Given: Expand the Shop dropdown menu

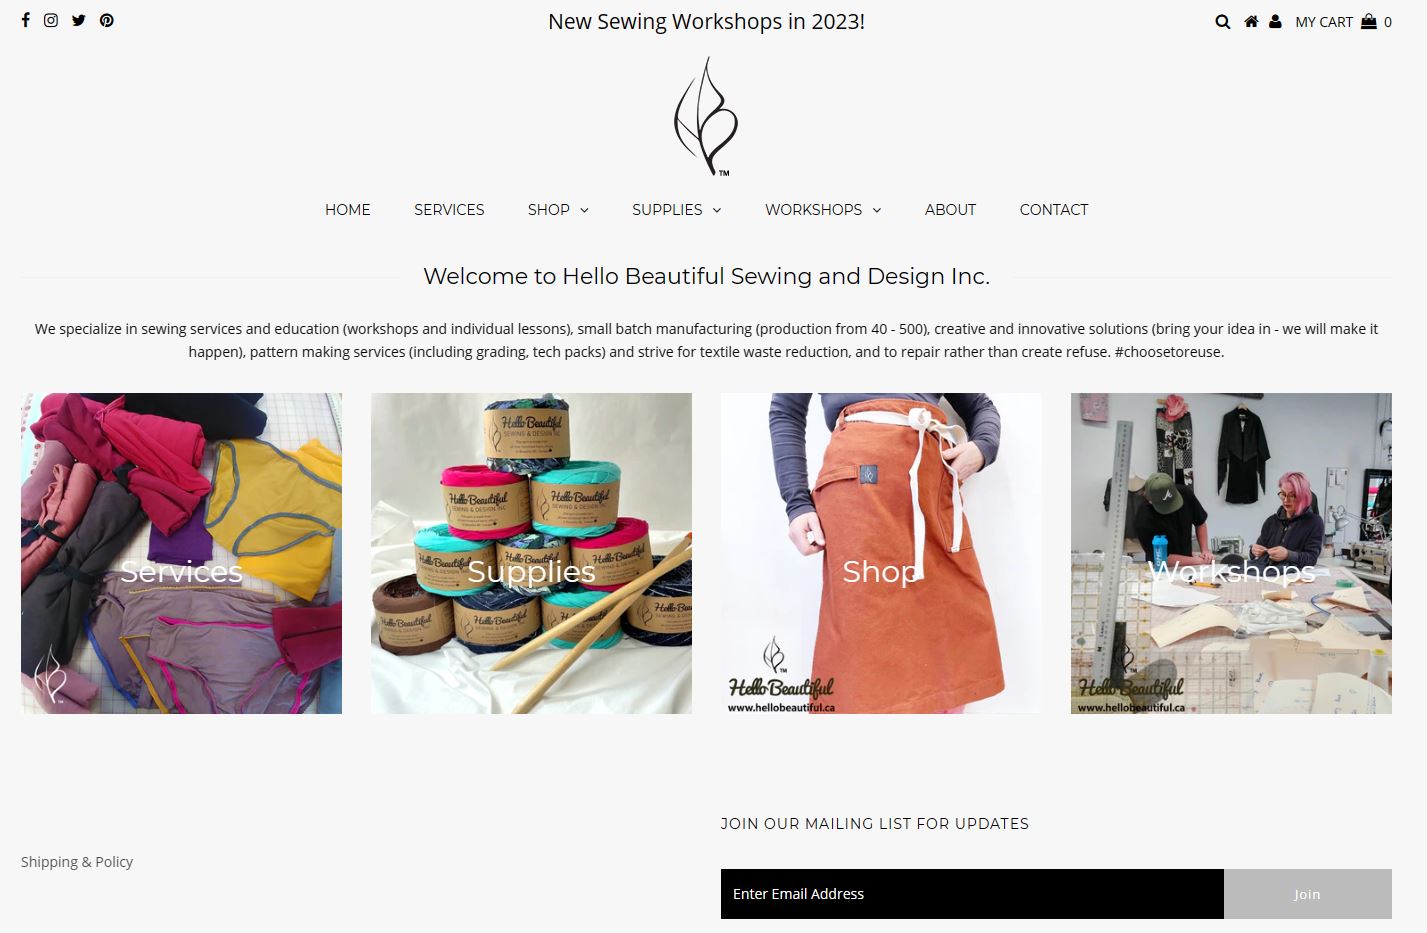Looking at the screenshot, I should click(x=558, y=209).
